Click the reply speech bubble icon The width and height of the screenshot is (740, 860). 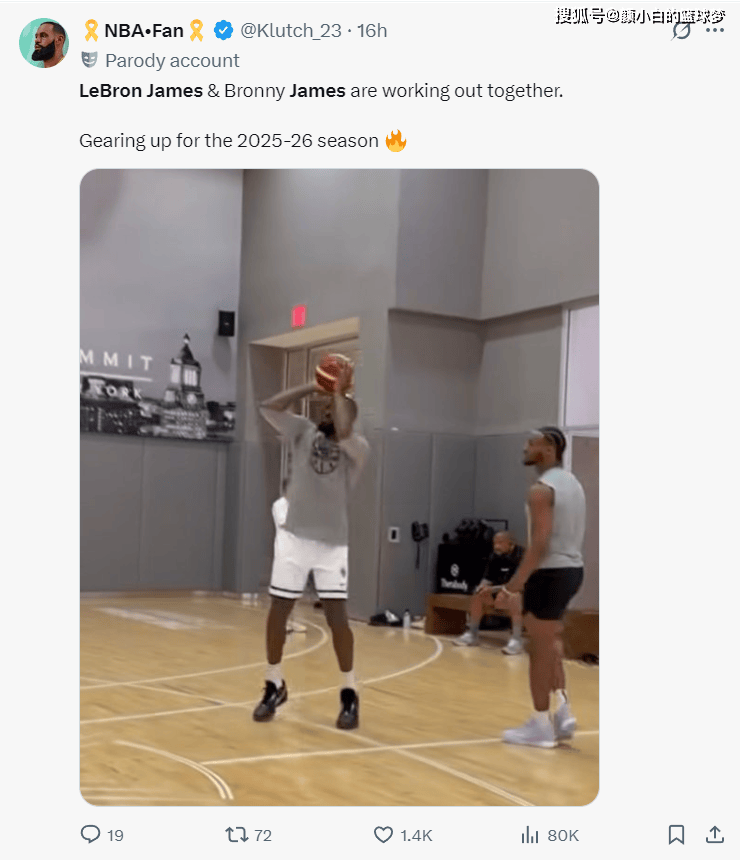91,834
